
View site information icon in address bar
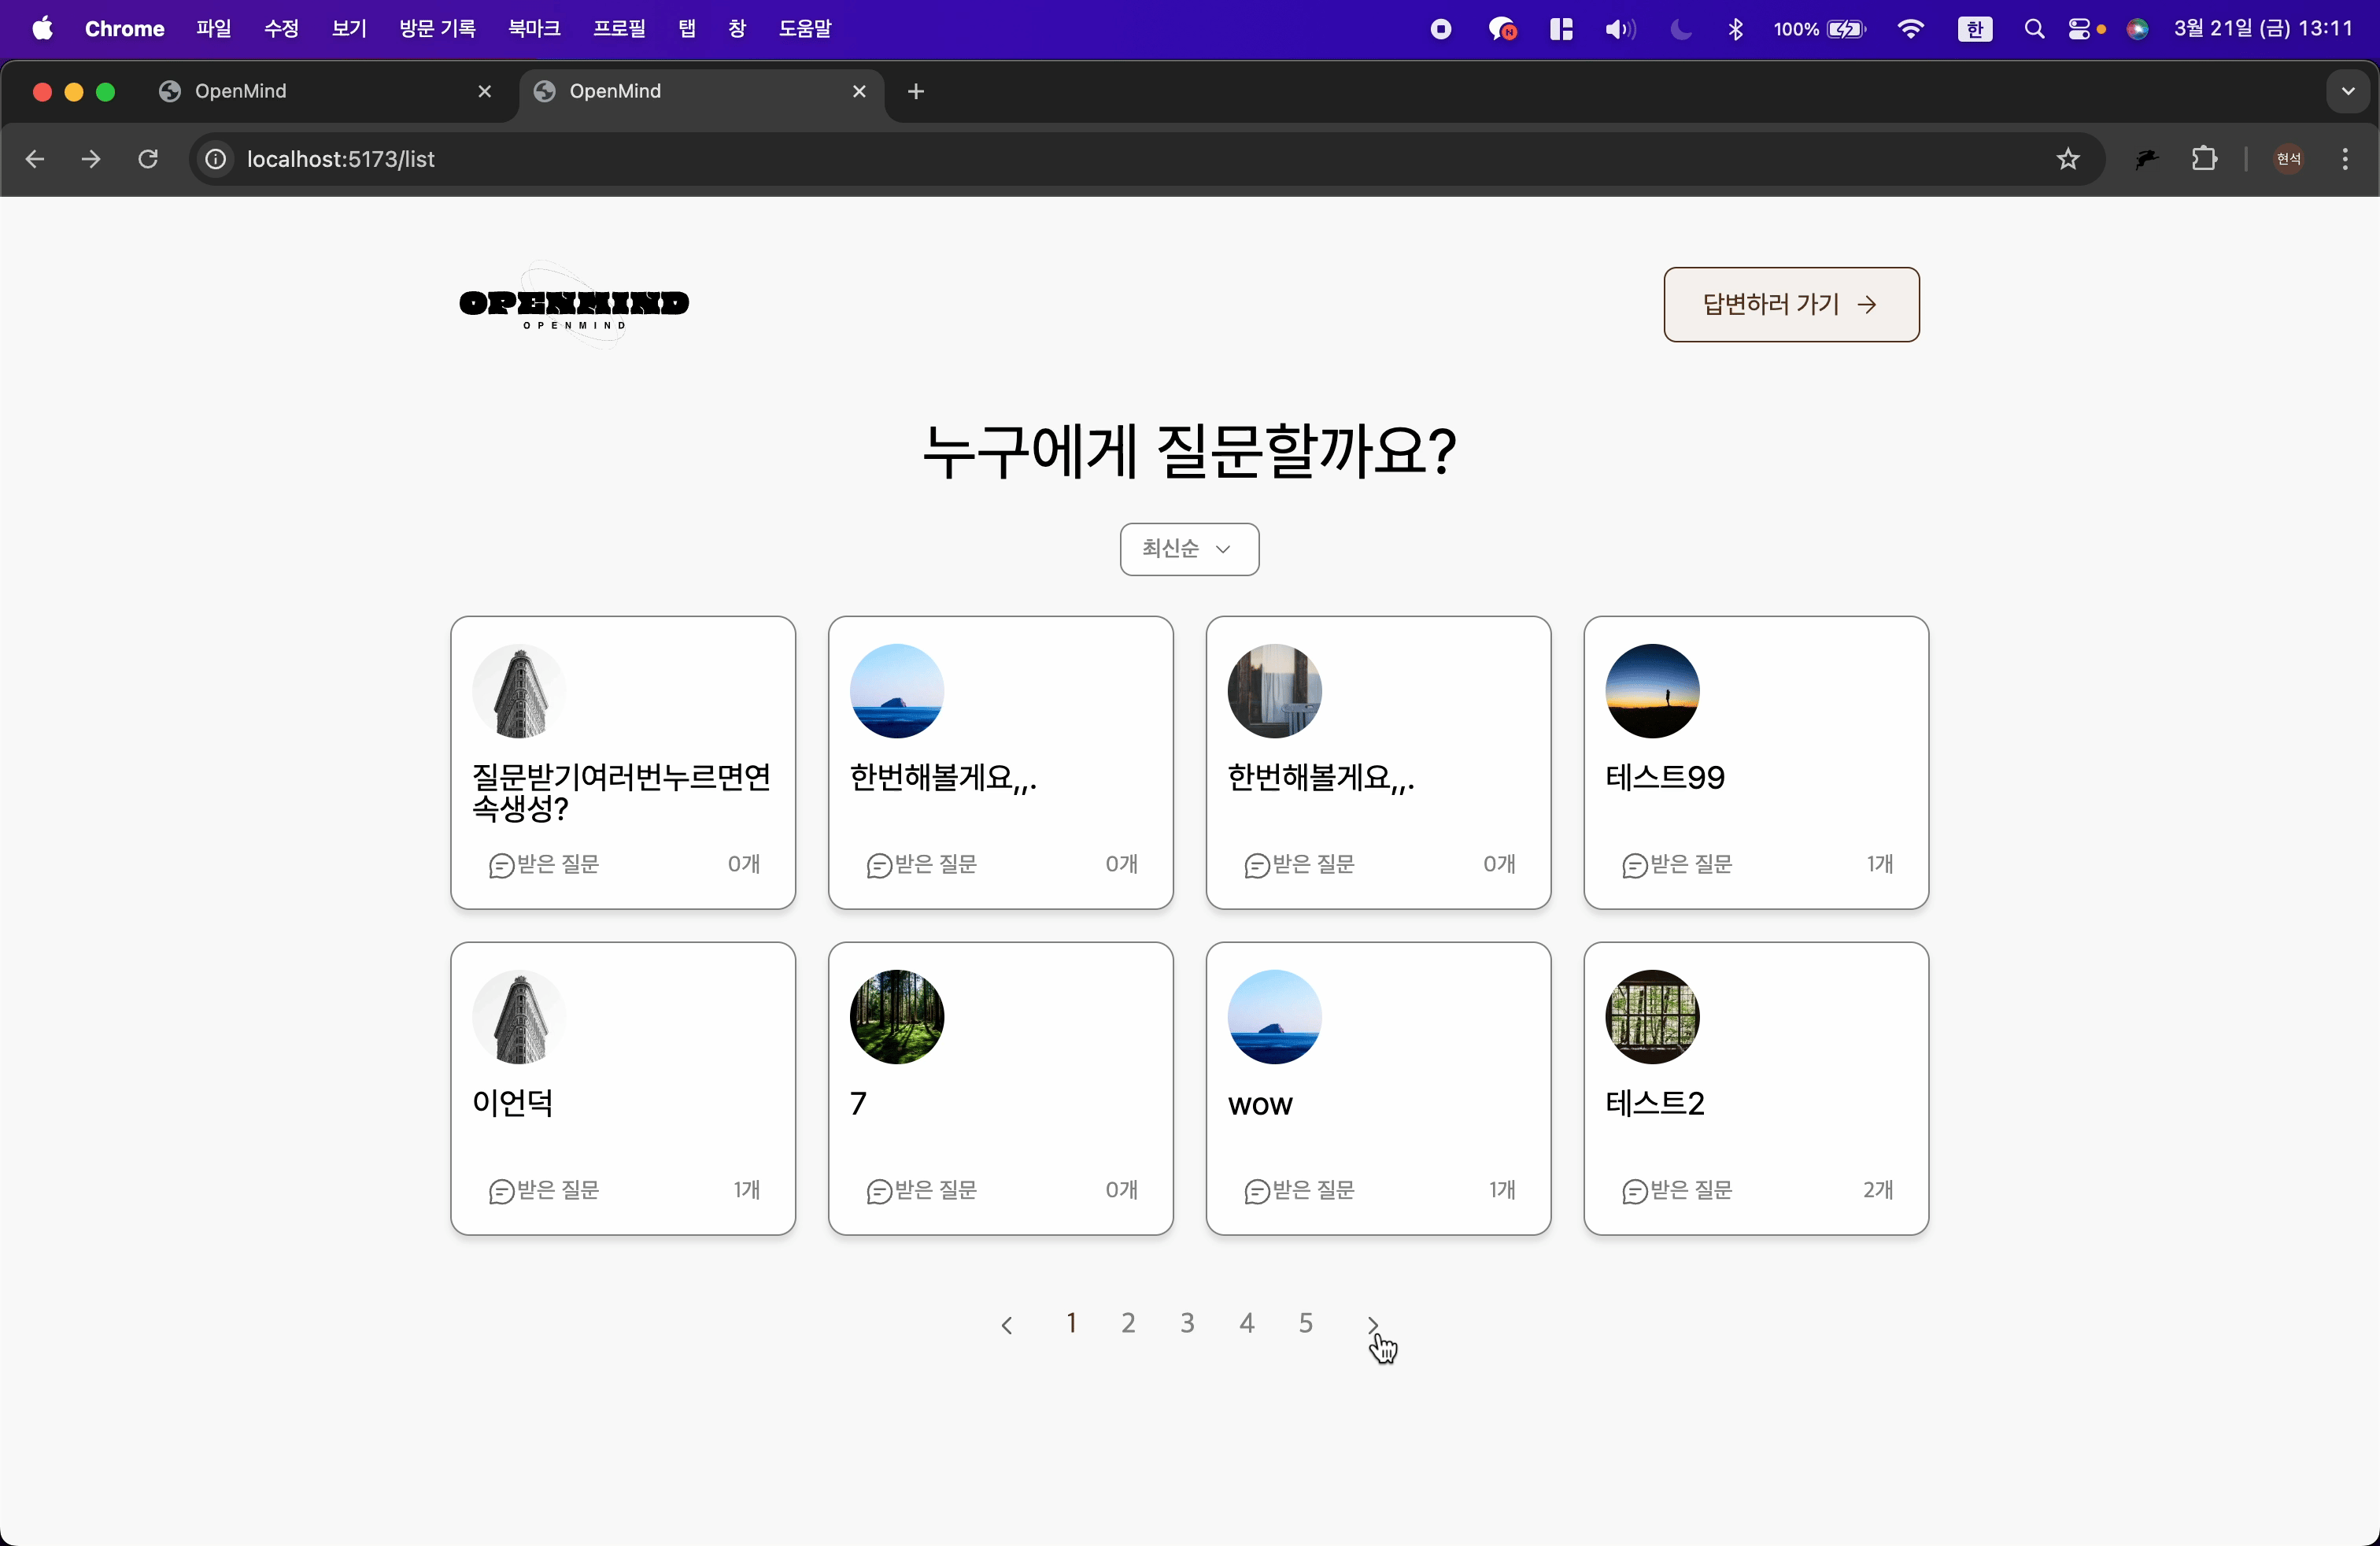coord(215,159)
